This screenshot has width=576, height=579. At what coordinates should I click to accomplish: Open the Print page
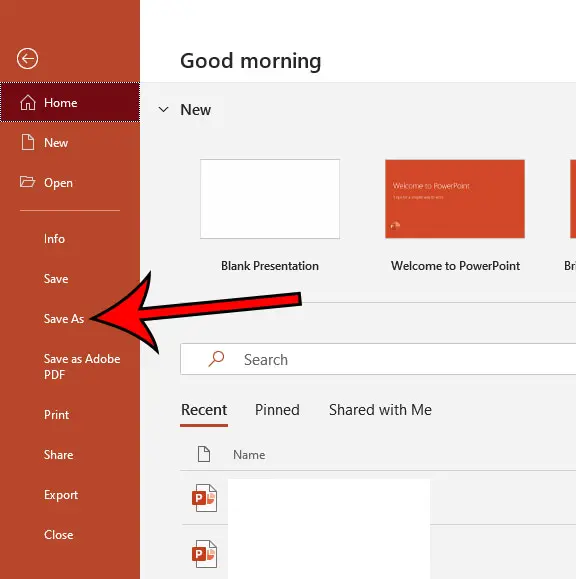point(56,415)
